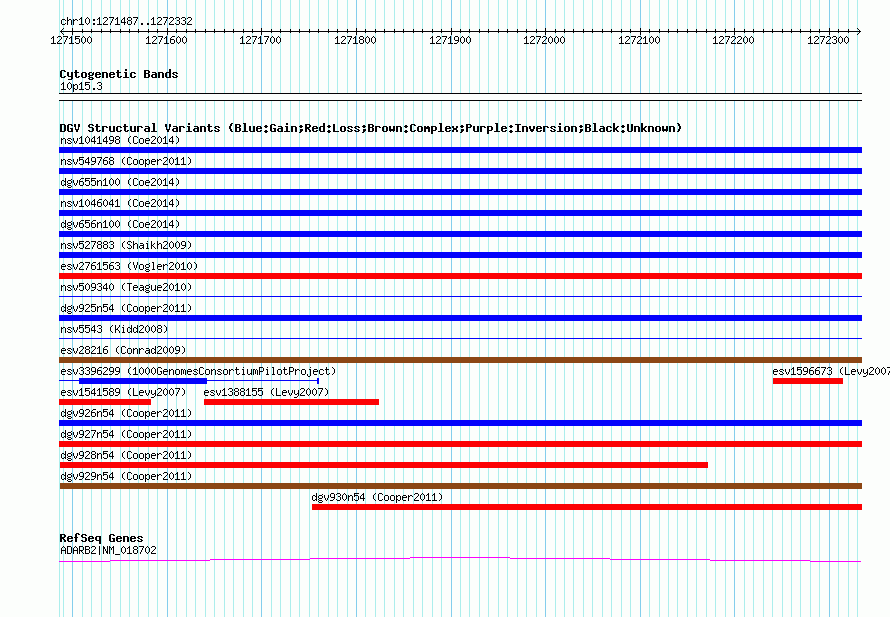
Task: Open esv3396299 1000GenomesConsortiumPilotProject label
Action: 198,371
